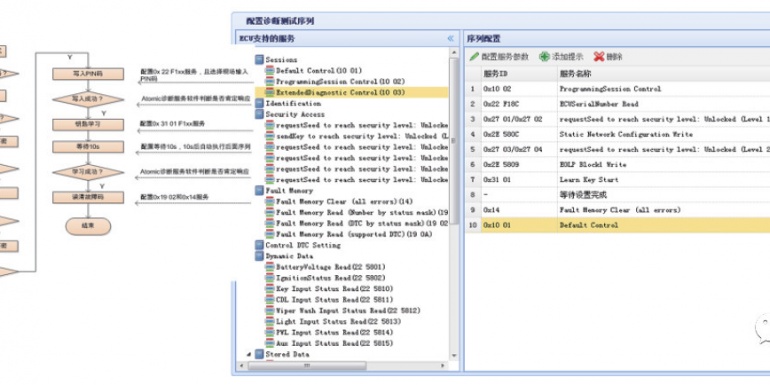Viewport: 770px width, 385px height.
Task: Select sequence cell 0x14
Action: click(491, 210)
